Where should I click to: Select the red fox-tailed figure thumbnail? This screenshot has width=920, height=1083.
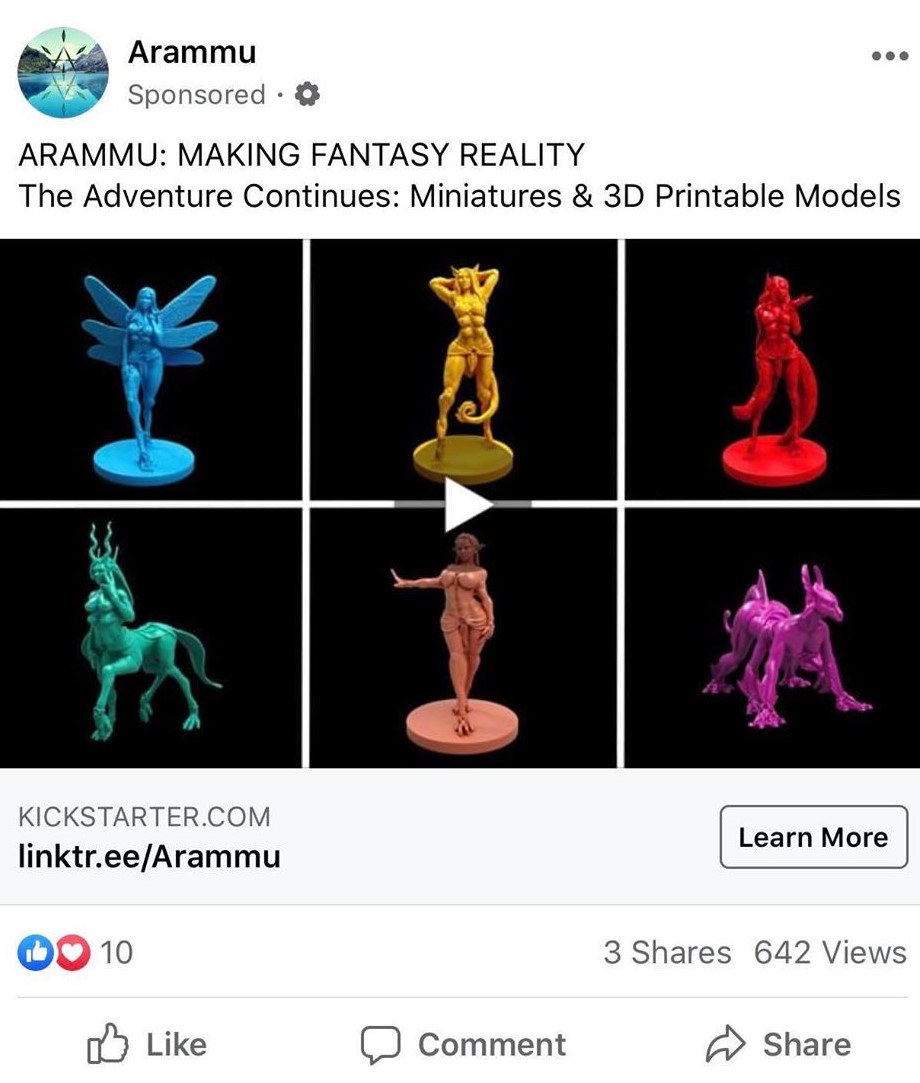click(x=772, y=369)
